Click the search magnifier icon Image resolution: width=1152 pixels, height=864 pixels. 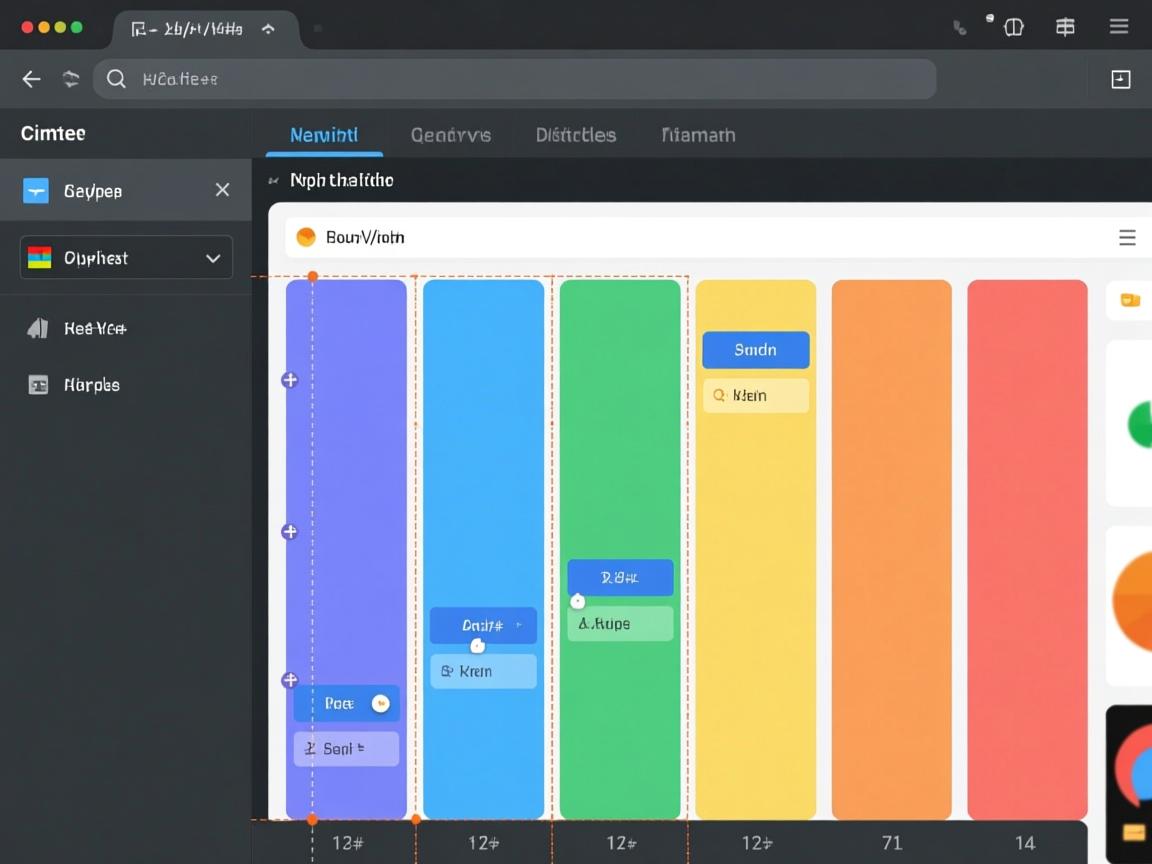[x=117, y=79]
